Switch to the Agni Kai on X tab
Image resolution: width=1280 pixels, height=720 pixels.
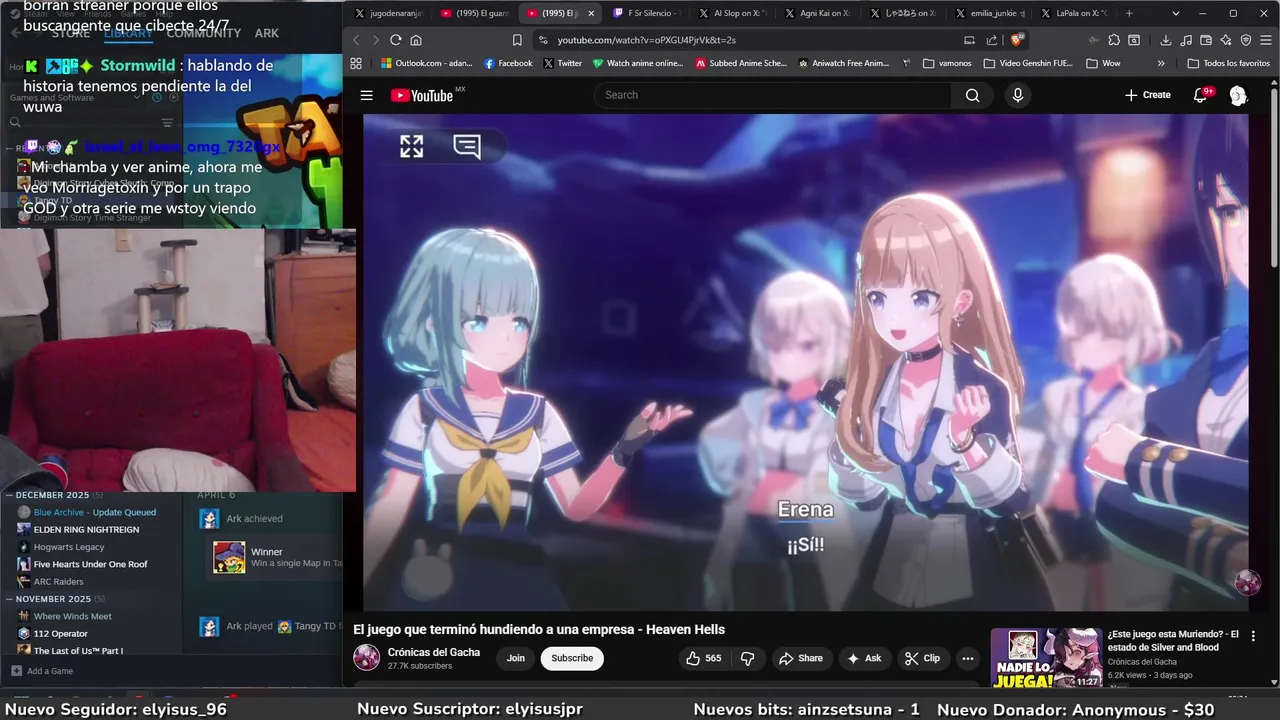click(x=818, y=13)
